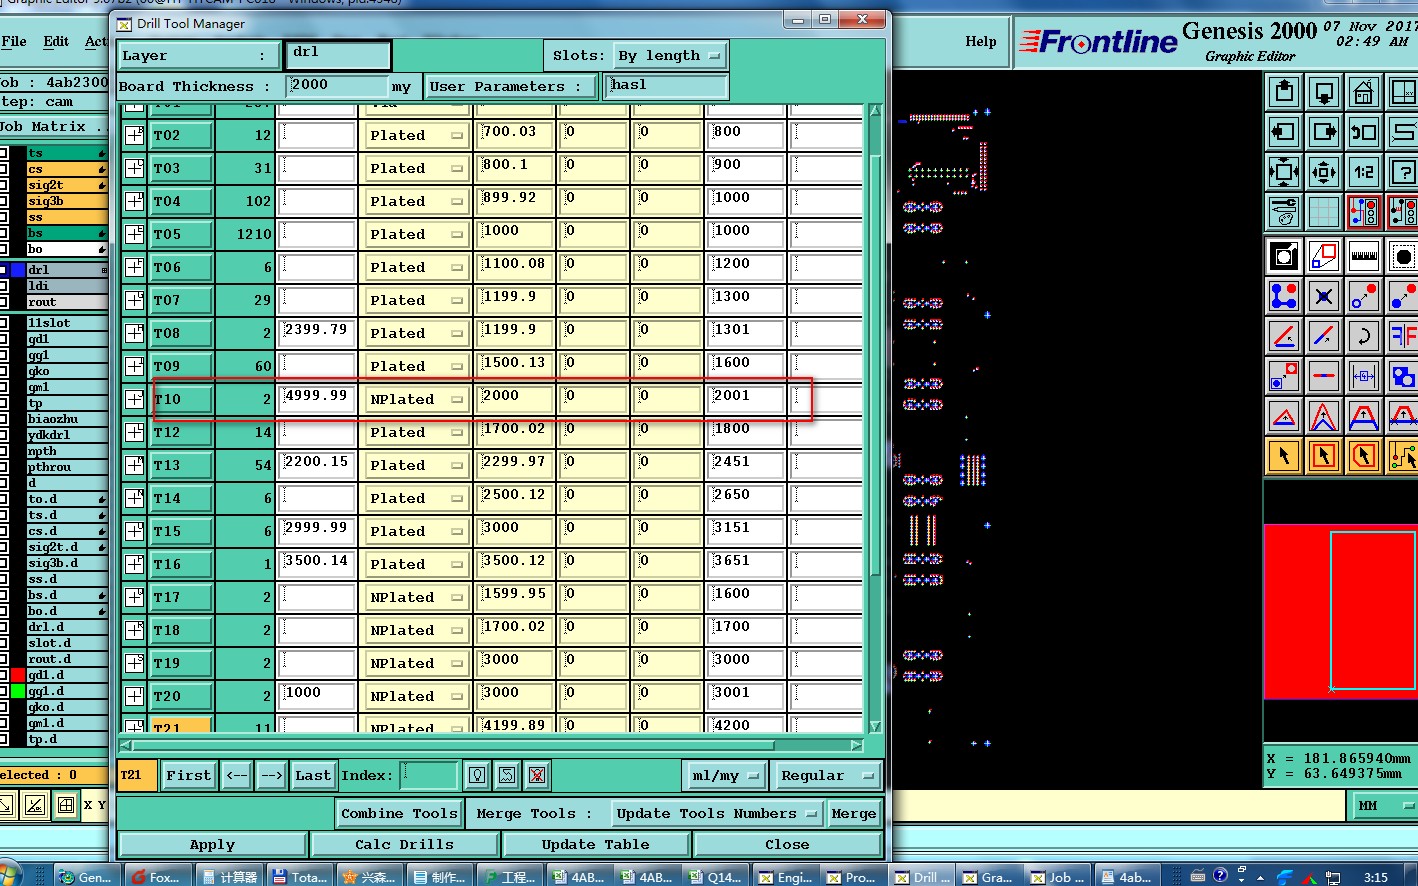The width and height of the screenshot is (1418, 886).
Task: Click the zoom out all-directions icon
Action: 1284,171
